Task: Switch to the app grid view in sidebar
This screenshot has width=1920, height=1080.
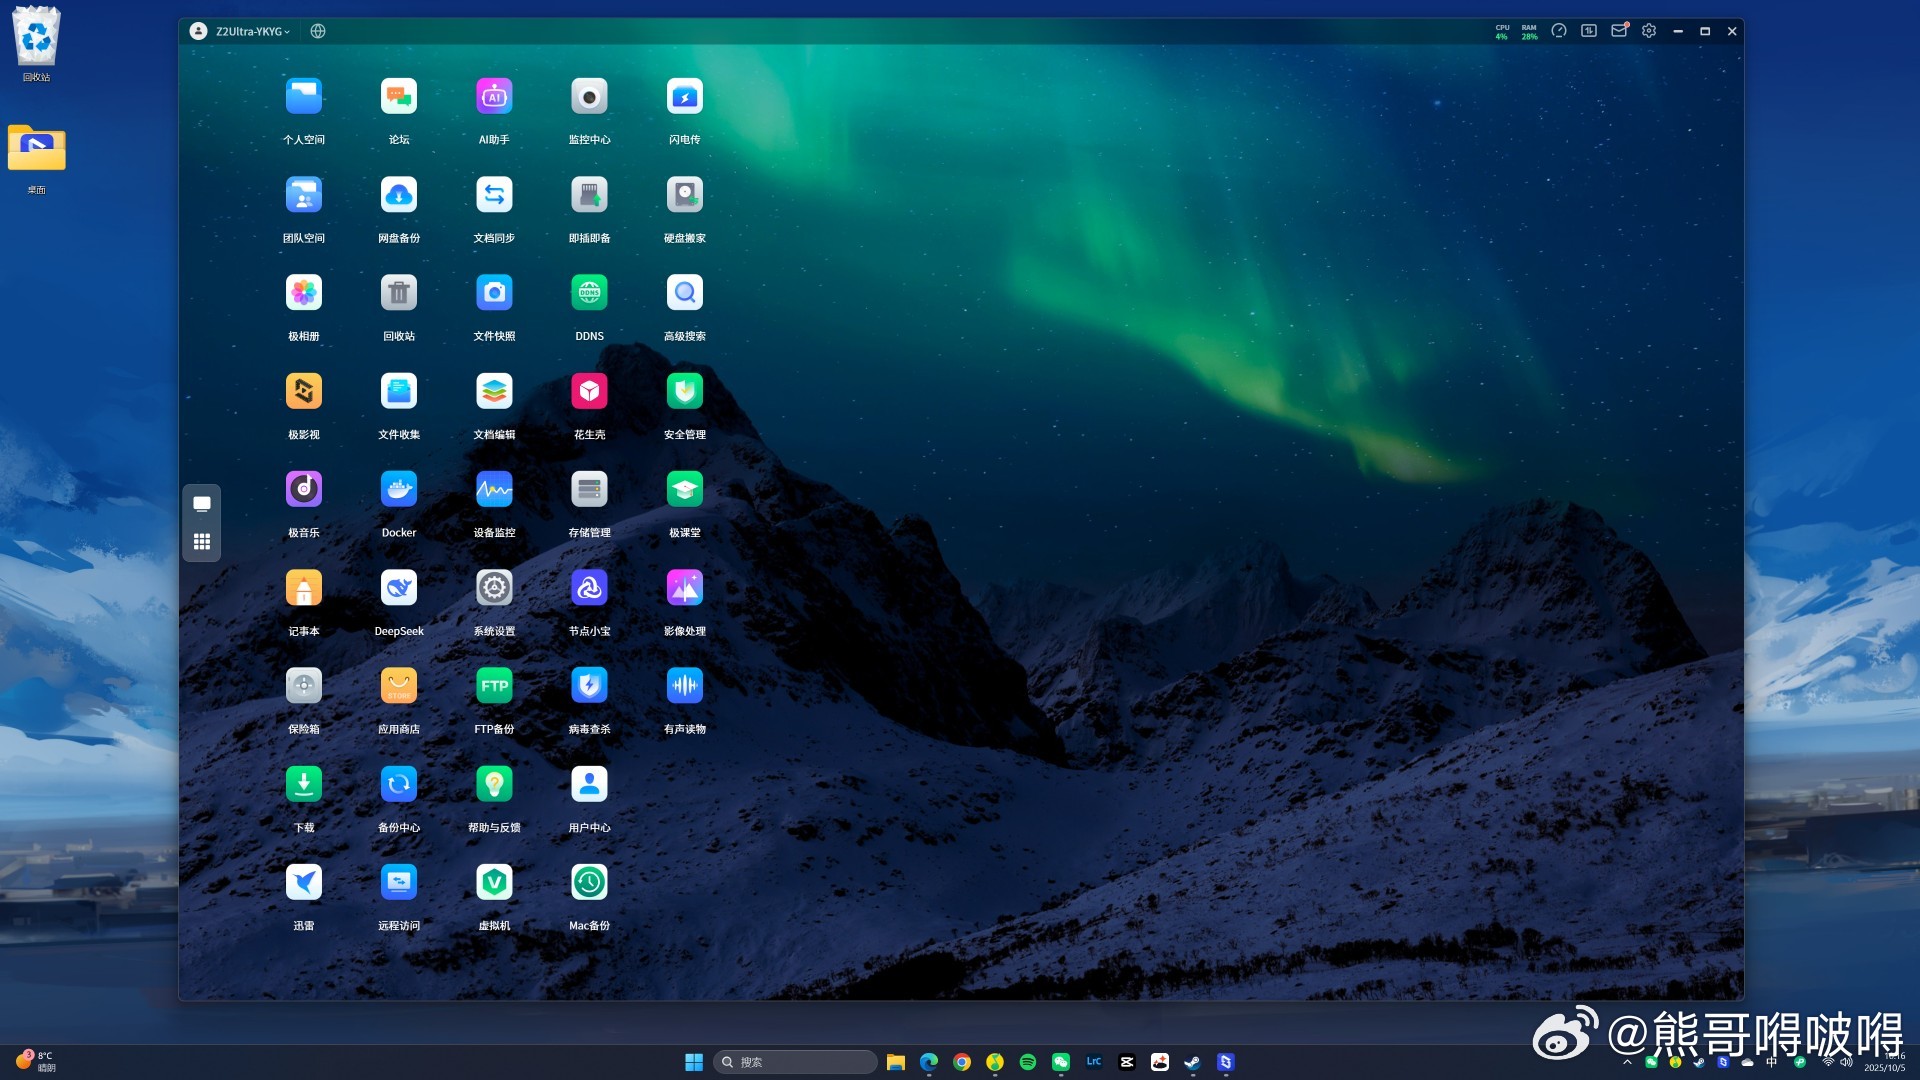Action: (x=201, y=542)
